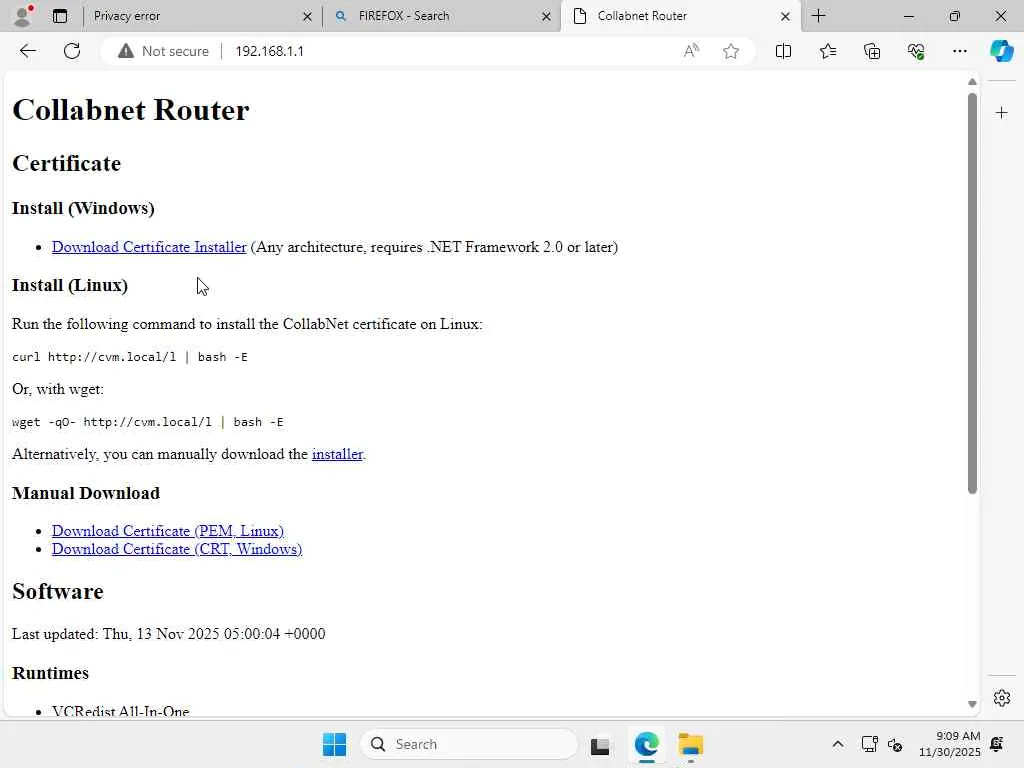Viewport: 1024px width, 768px height.
Task: Open Browser essentials heart icon
Action: pos(916,51)
